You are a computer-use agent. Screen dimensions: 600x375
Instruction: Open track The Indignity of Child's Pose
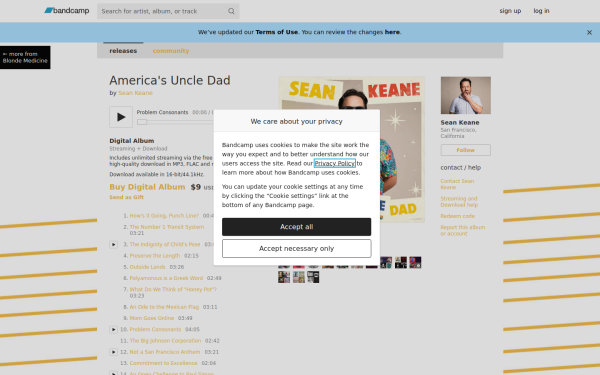tap(165, 245)
